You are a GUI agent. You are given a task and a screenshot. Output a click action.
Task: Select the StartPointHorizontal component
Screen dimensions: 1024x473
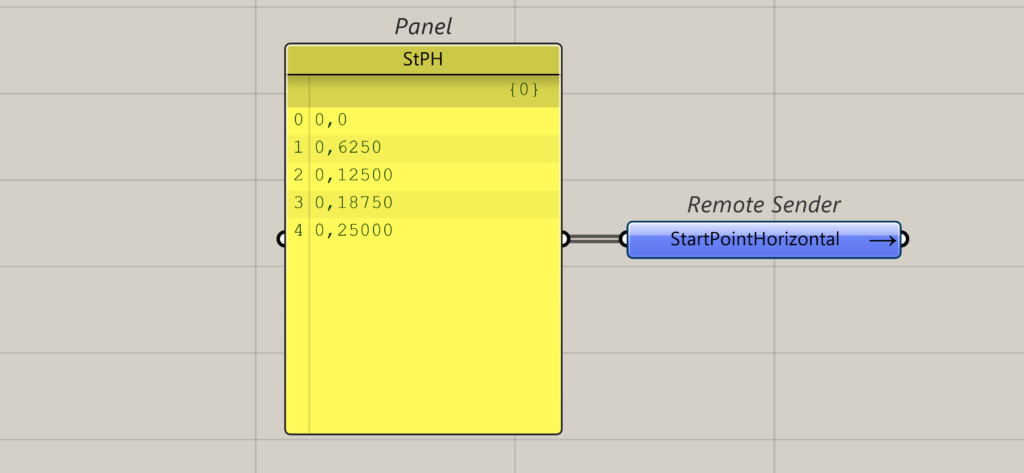coord(755,240)
